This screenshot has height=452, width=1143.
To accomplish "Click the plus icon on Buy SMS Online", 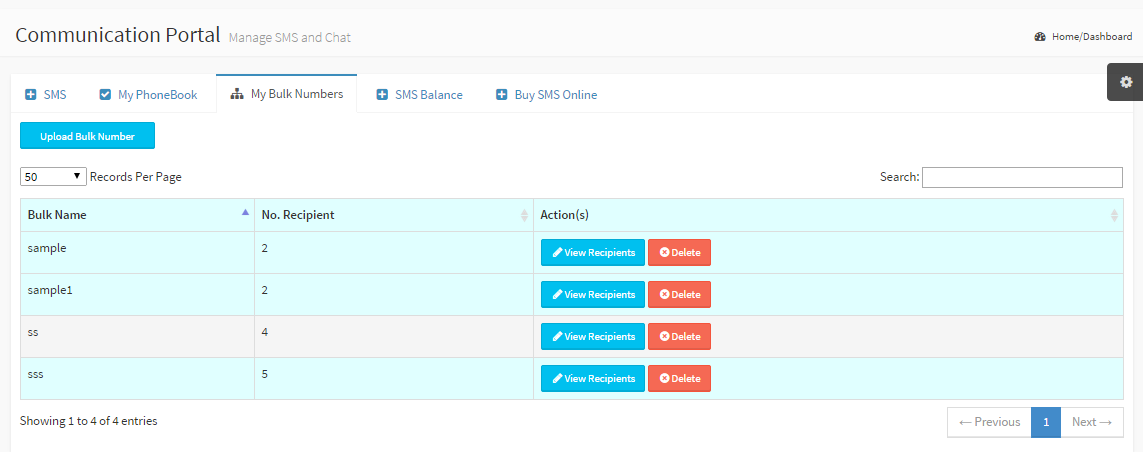I will coord(502,95).
